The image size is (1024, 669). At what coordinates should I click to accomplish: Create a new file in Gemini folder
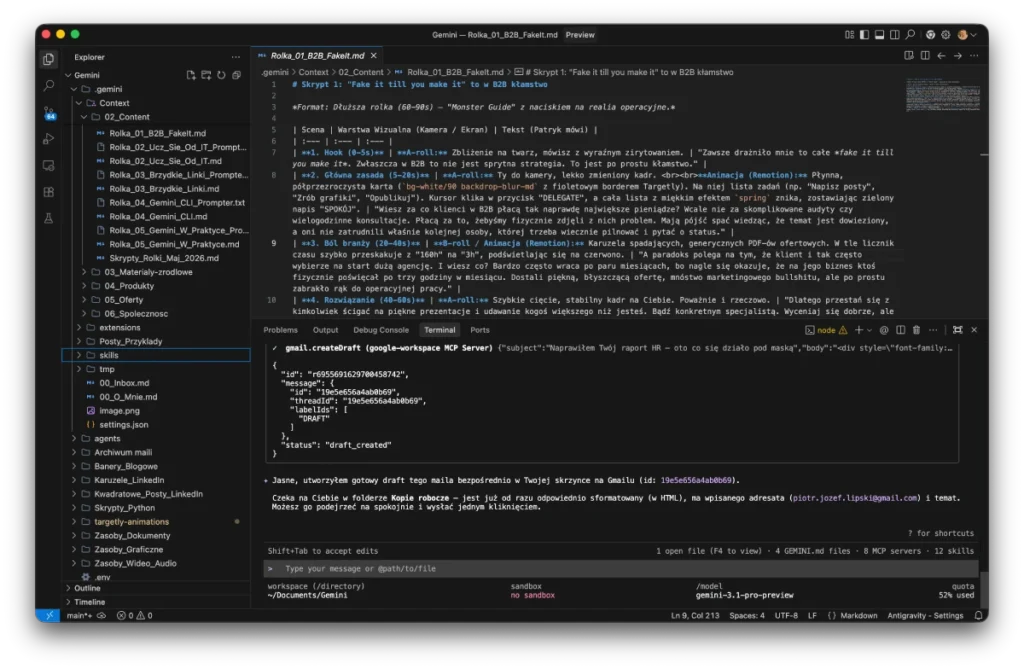[x=191, y=75]
